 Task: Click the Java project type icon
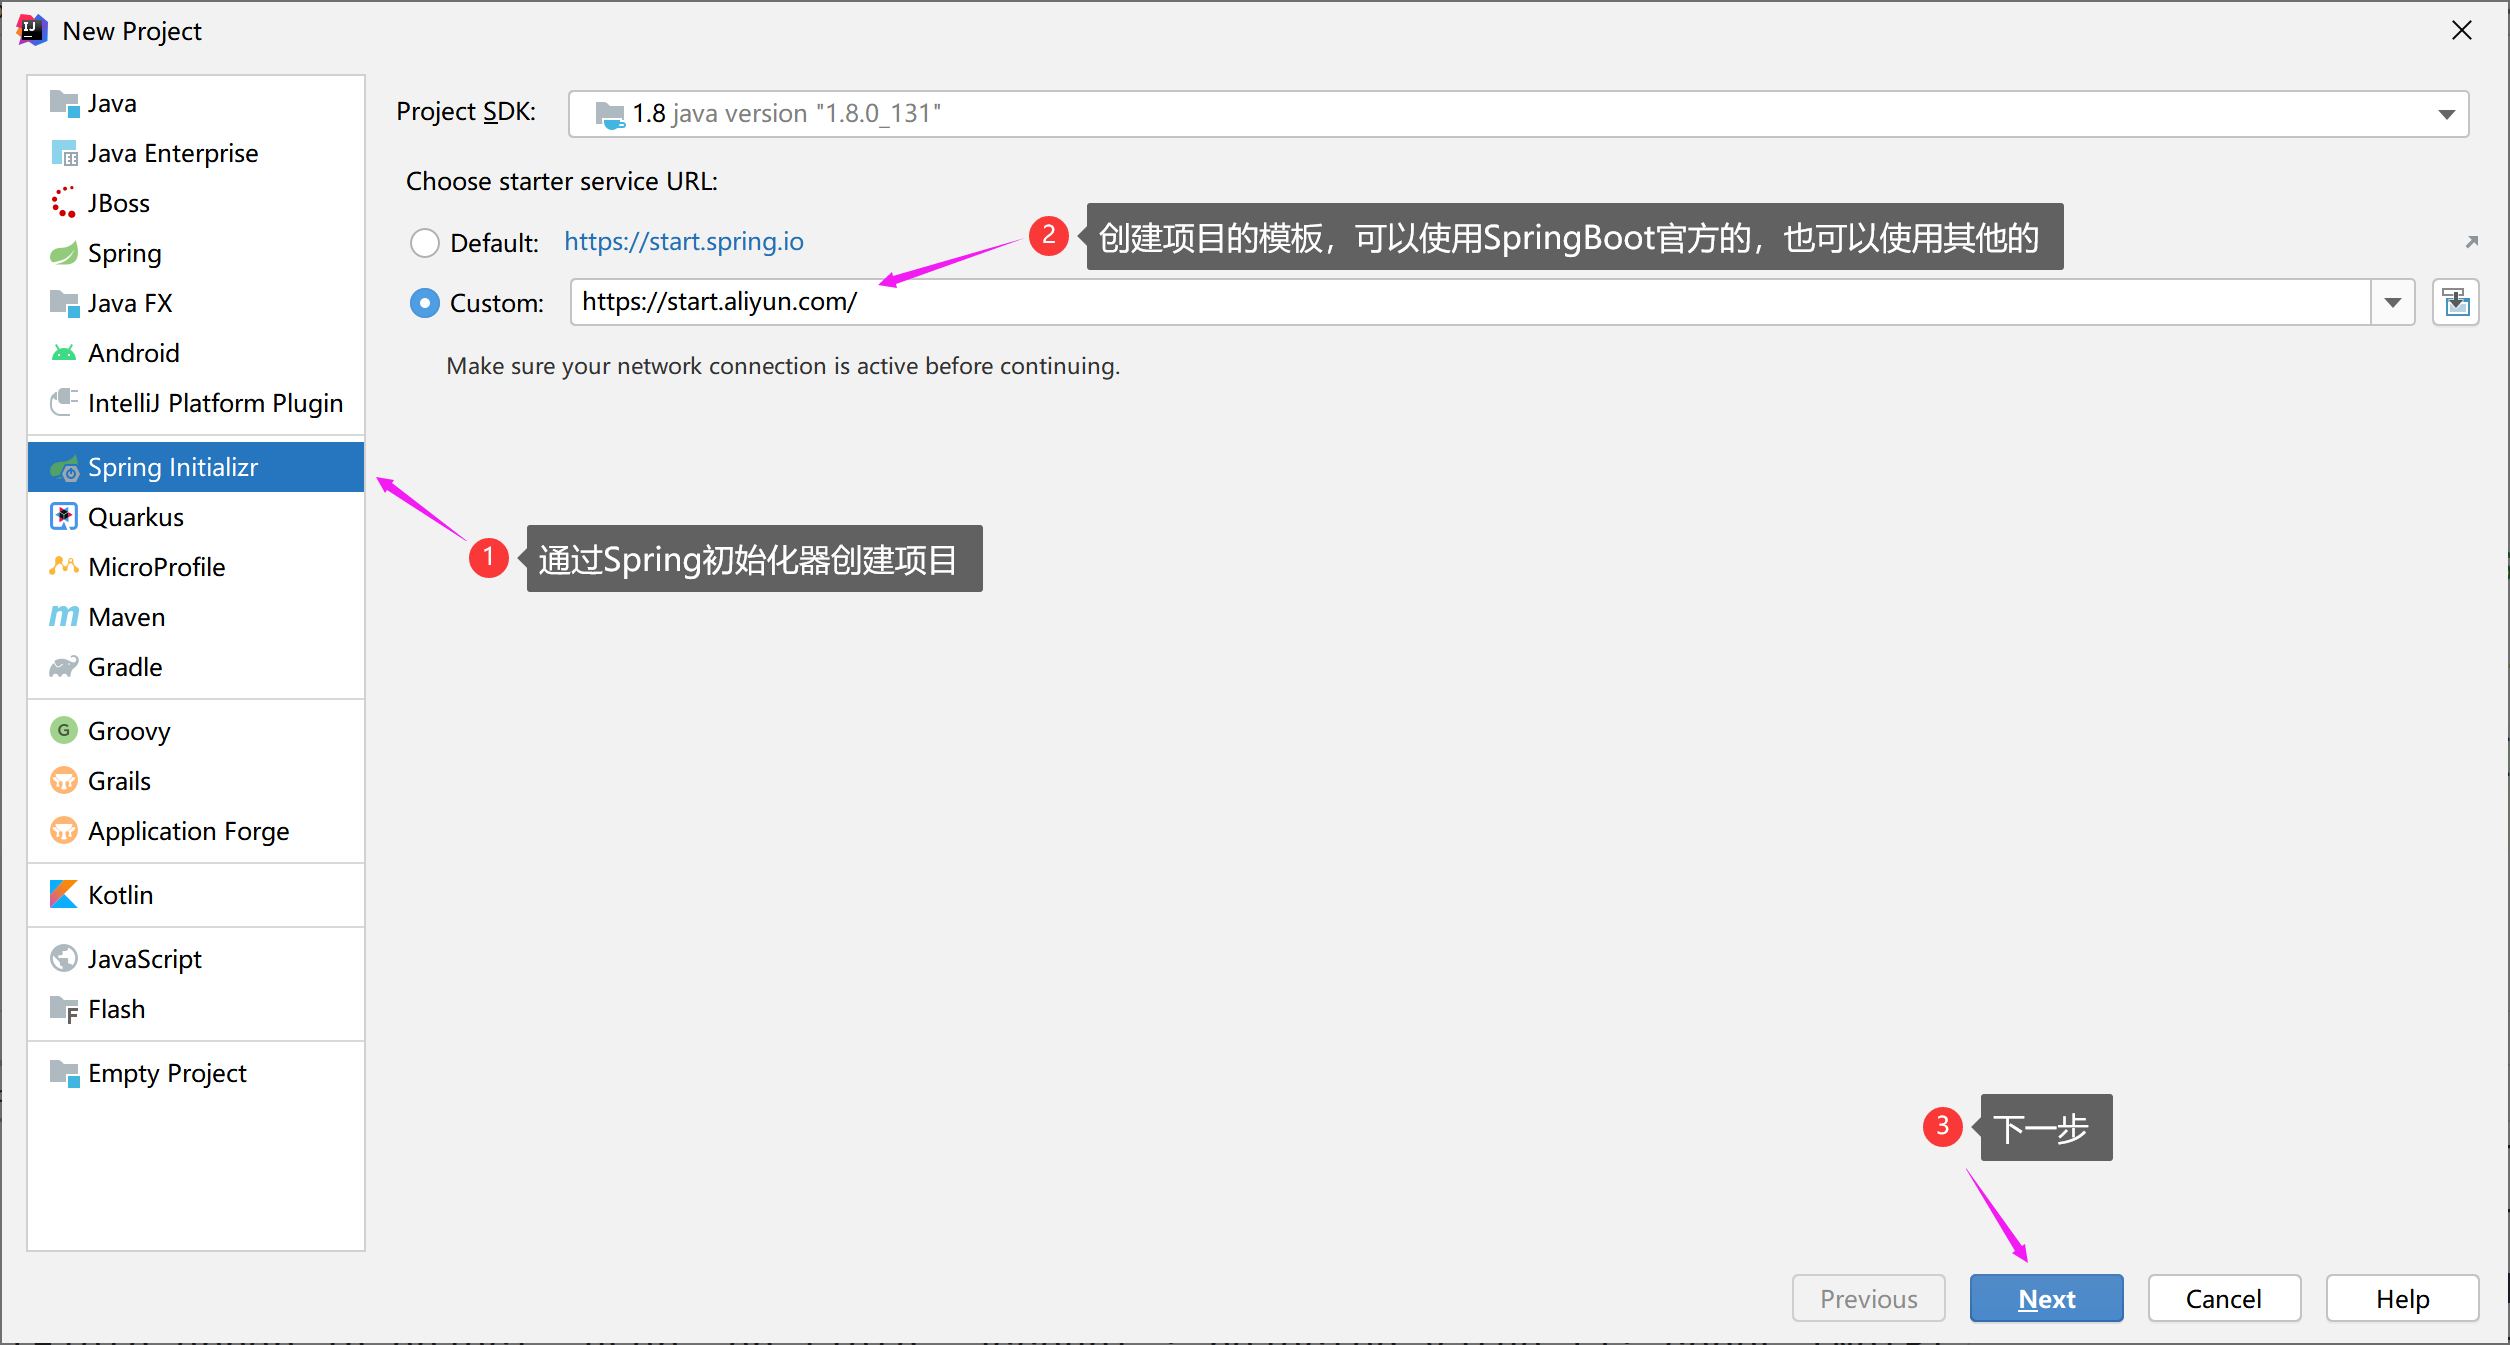coord(64,103)
